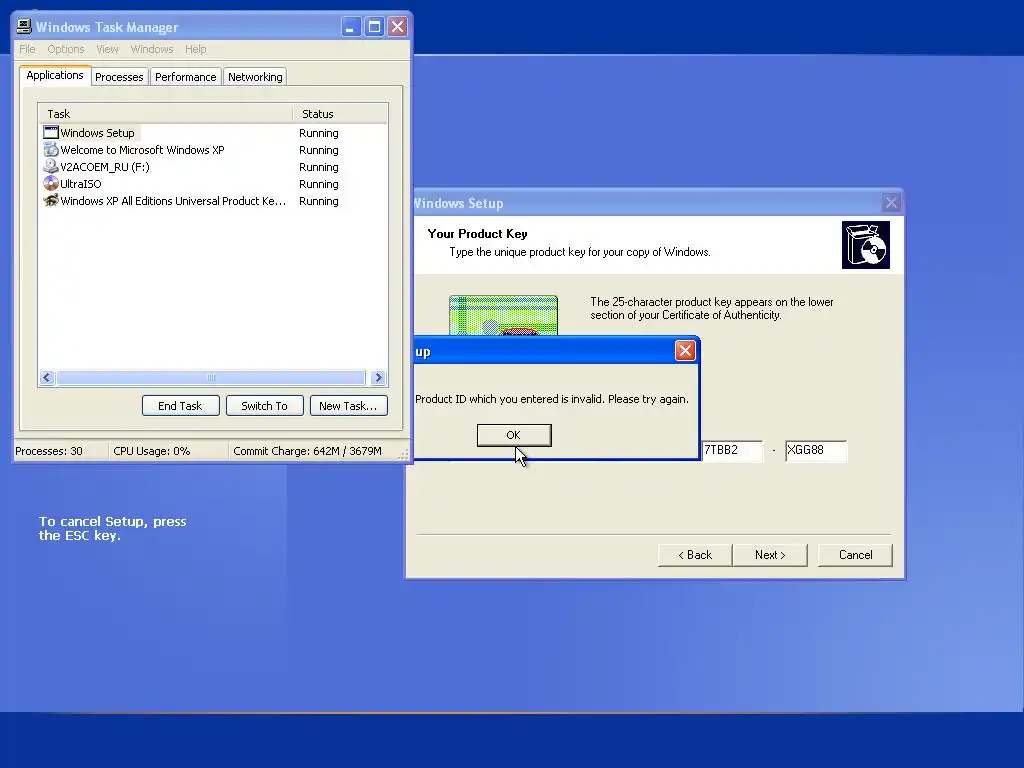Click the V2ACOEM_RU (F:) drive icon
The width and height of the screenshot is (1024, 768).
coord(51,167)
